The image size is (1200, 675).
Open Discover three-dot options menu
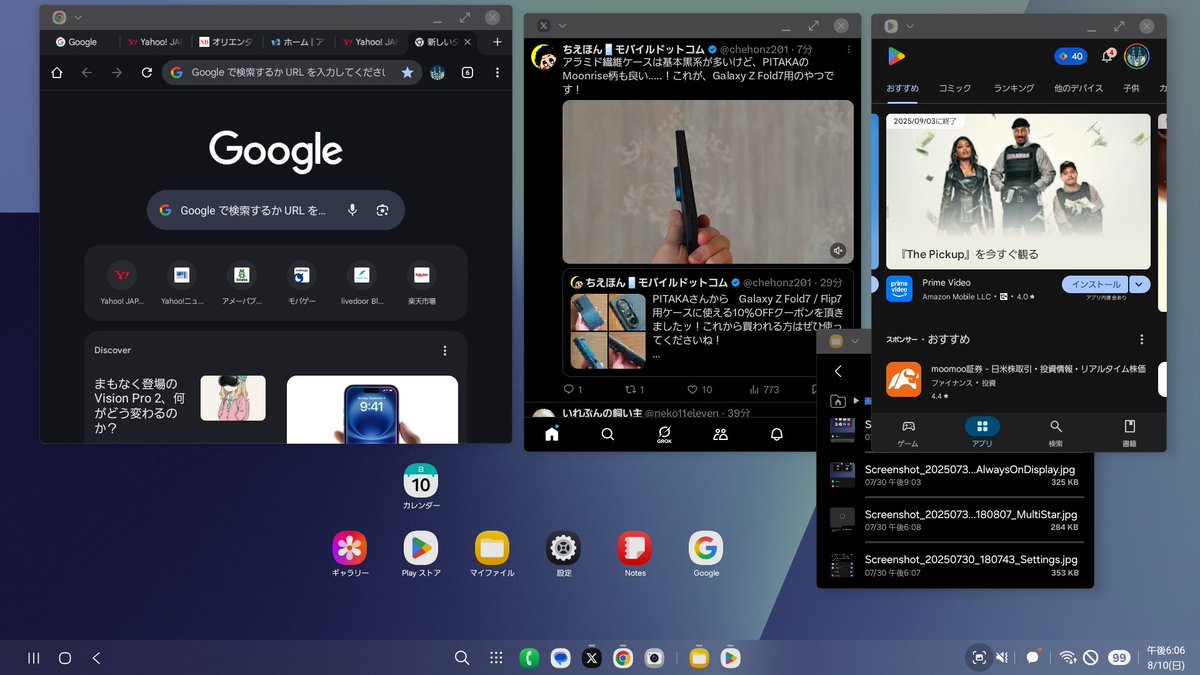pos(445,350)
